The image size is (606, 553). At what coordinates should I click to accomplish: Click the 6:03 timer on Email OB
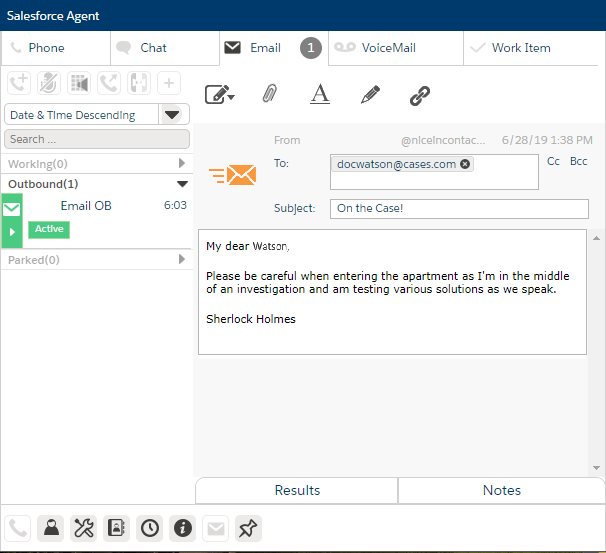175,205
